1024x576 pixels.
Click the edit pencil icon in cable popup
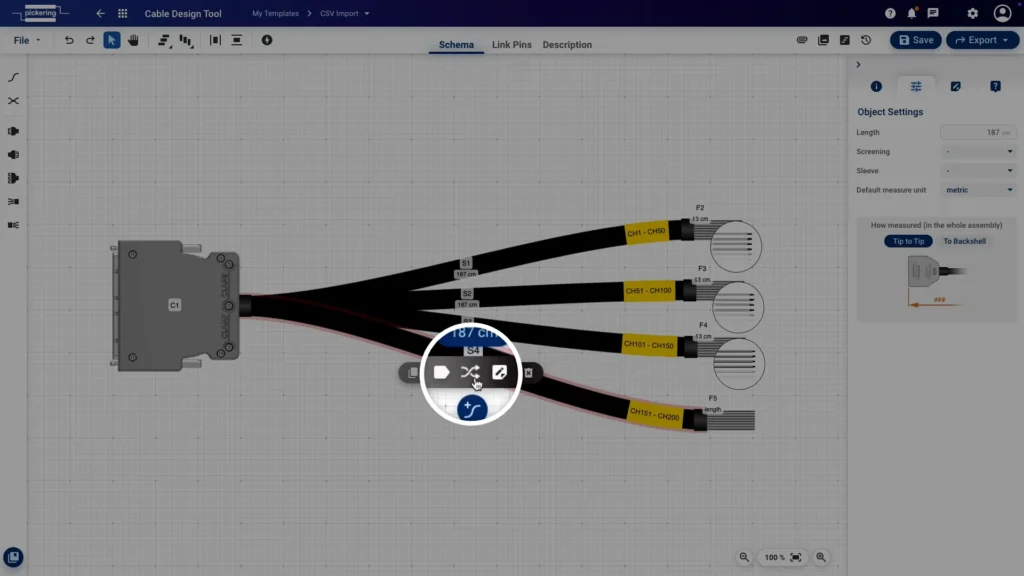click(500, 372)
